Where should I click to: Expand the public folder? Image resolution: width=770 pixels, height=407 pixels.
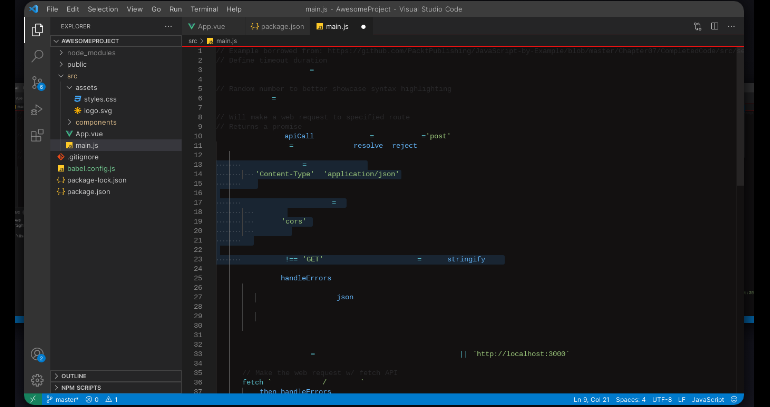coord(116,64)
